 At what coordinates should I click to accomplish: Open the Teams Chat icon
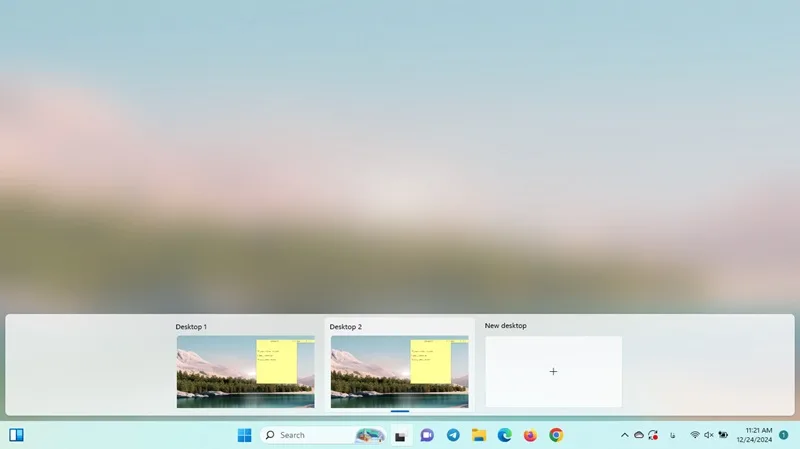pyautogui.click(x=427, y=435)
